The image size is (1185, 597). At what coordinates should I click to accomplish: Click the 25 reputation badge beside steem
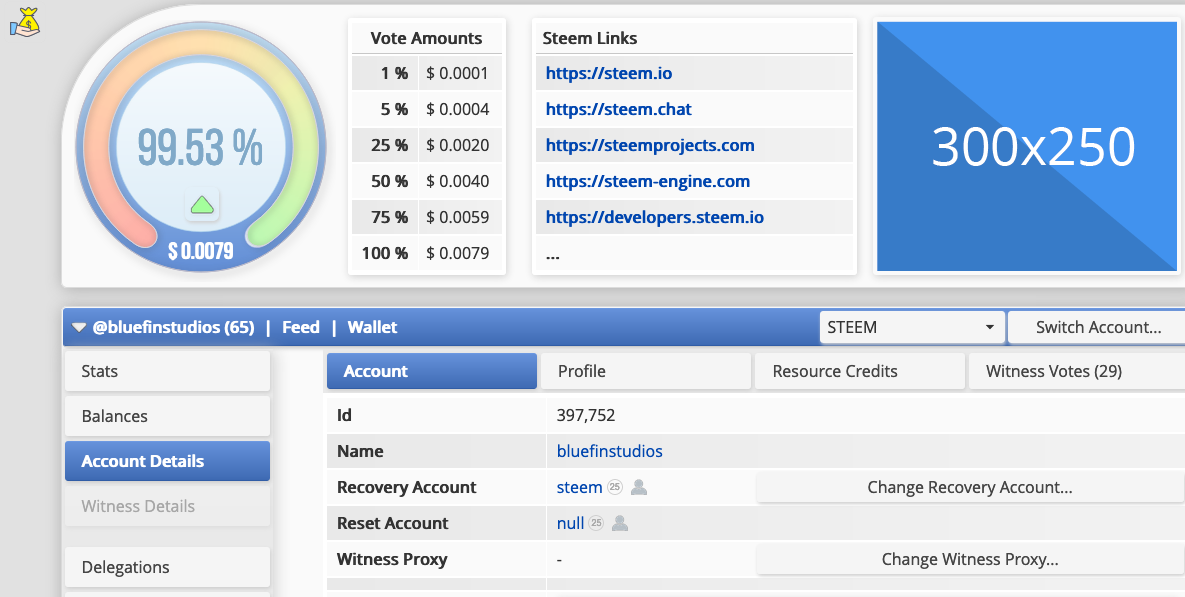click(x=614, y=487)
